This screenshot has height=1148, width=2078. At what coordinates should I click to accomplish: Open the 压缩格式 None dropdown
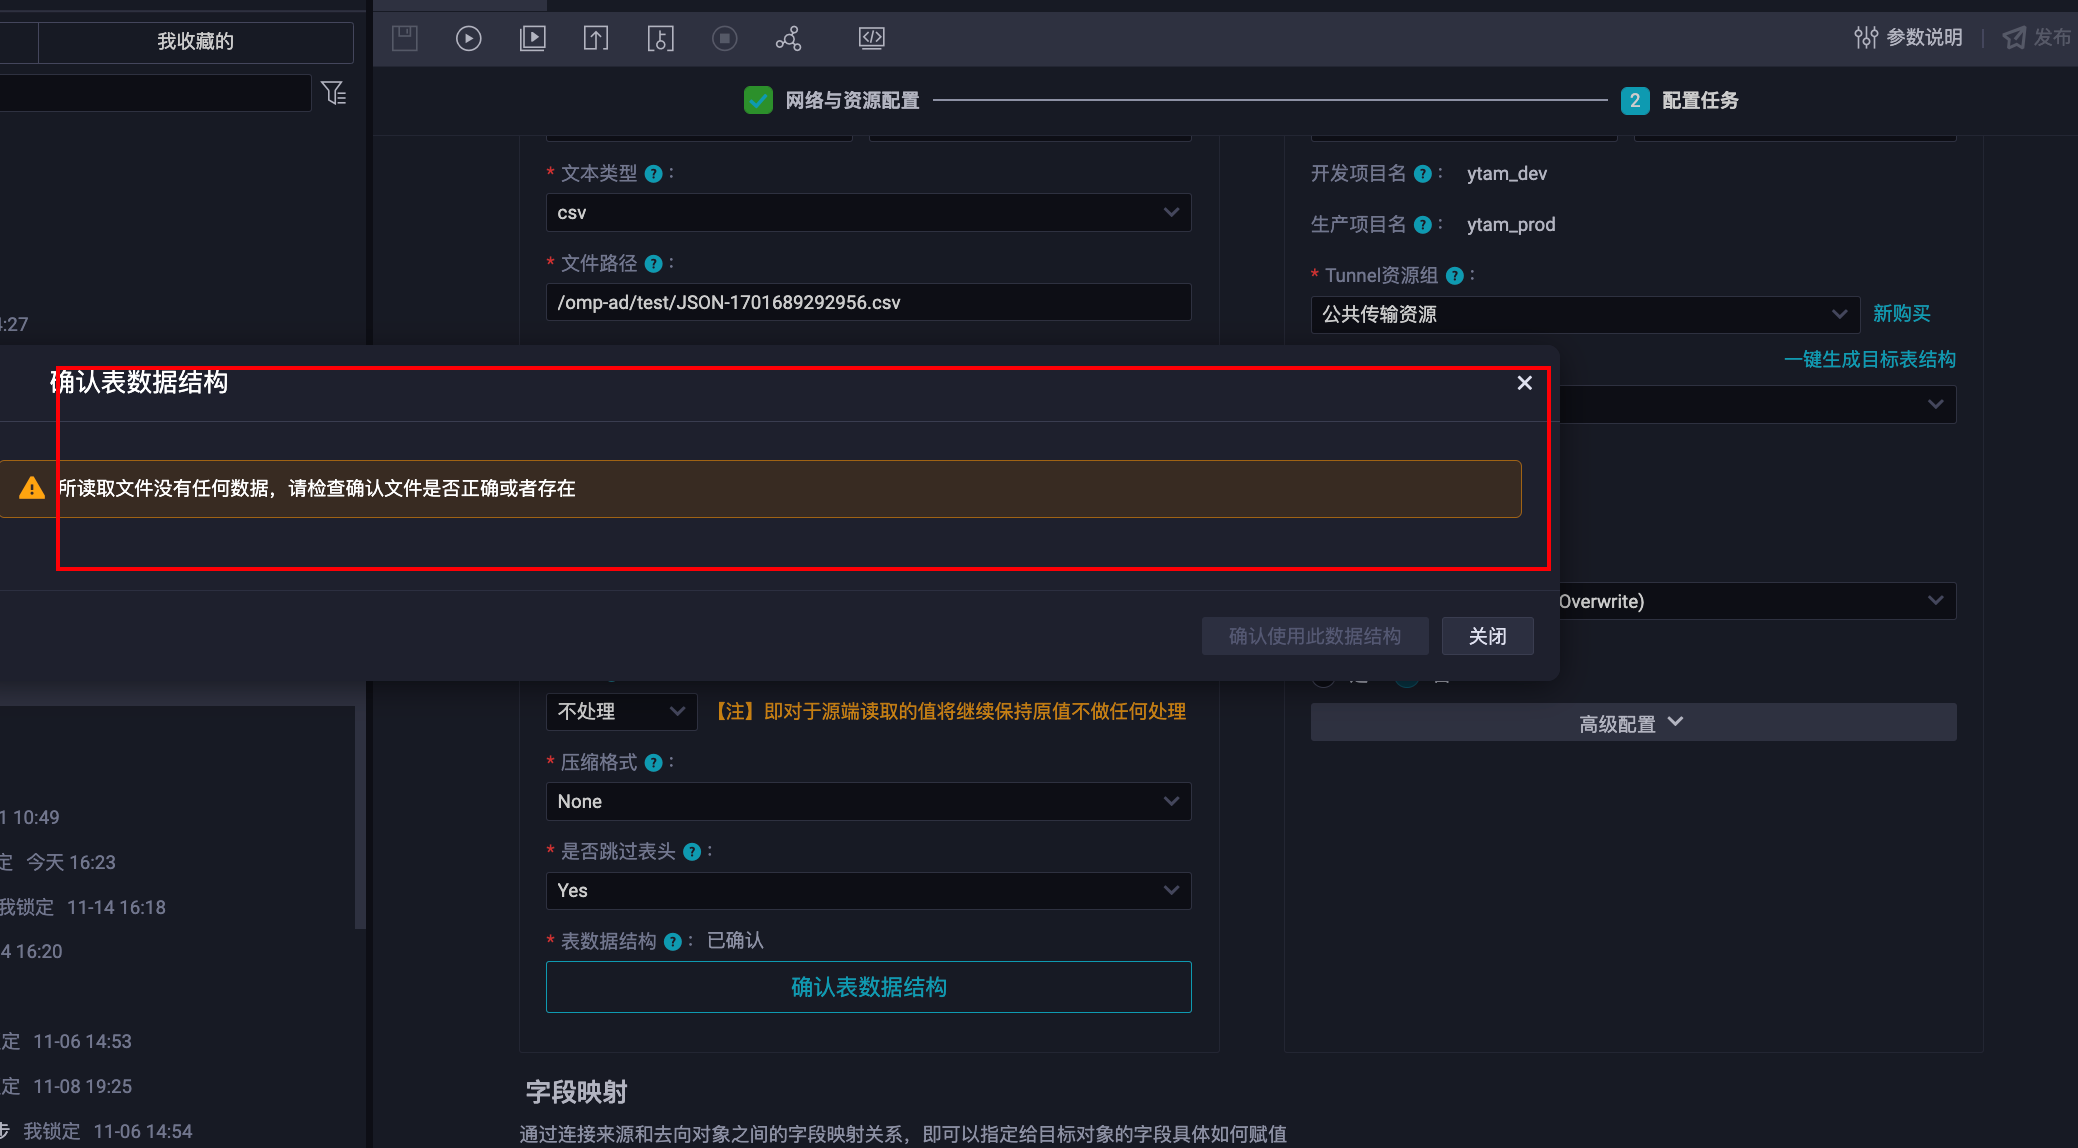click(x=868, y=802)
